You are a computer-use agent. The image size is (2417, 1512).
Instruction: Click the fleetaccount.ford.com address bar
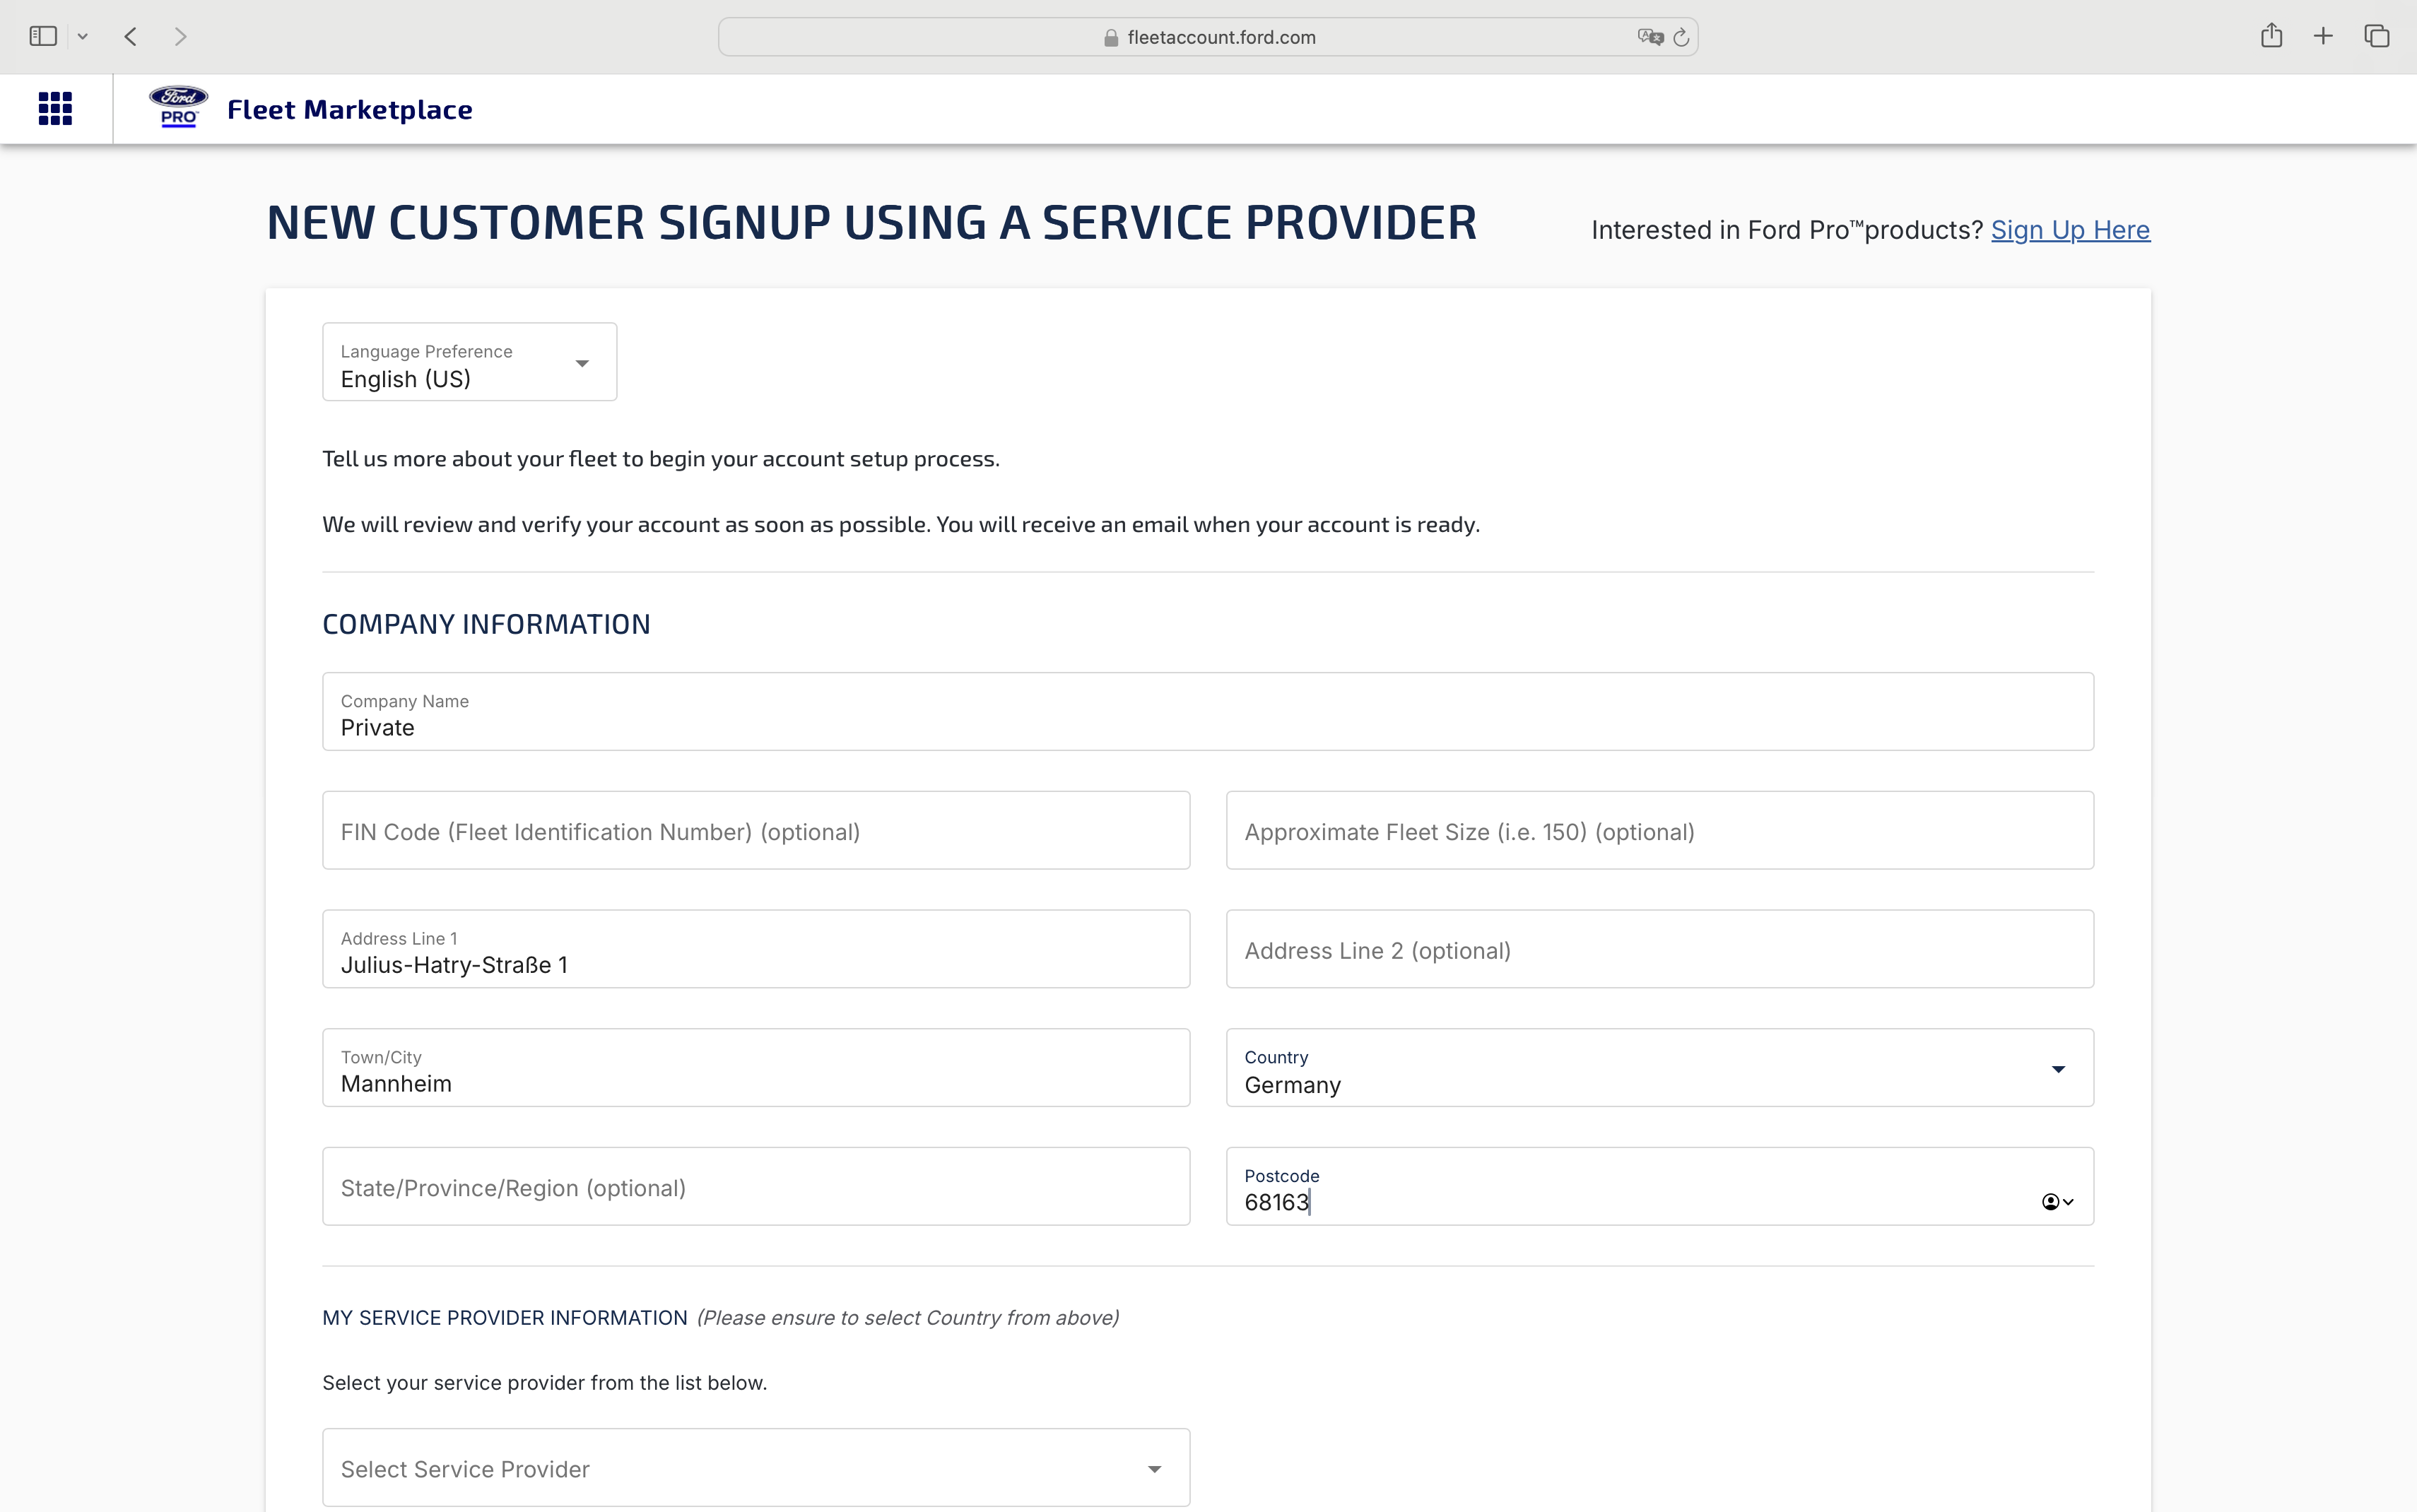tap(1208, 37)
